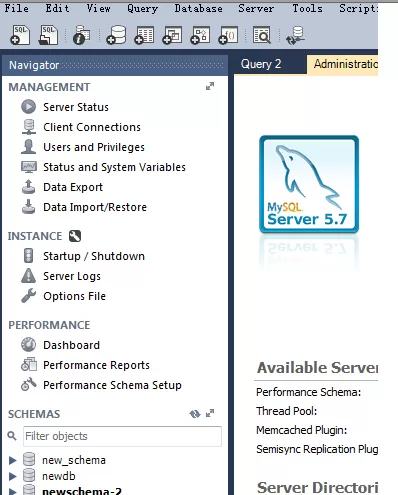Click the Startup / Shutdown icon
This screenshot has height=495, width=398.
click(x=29, y=256)
